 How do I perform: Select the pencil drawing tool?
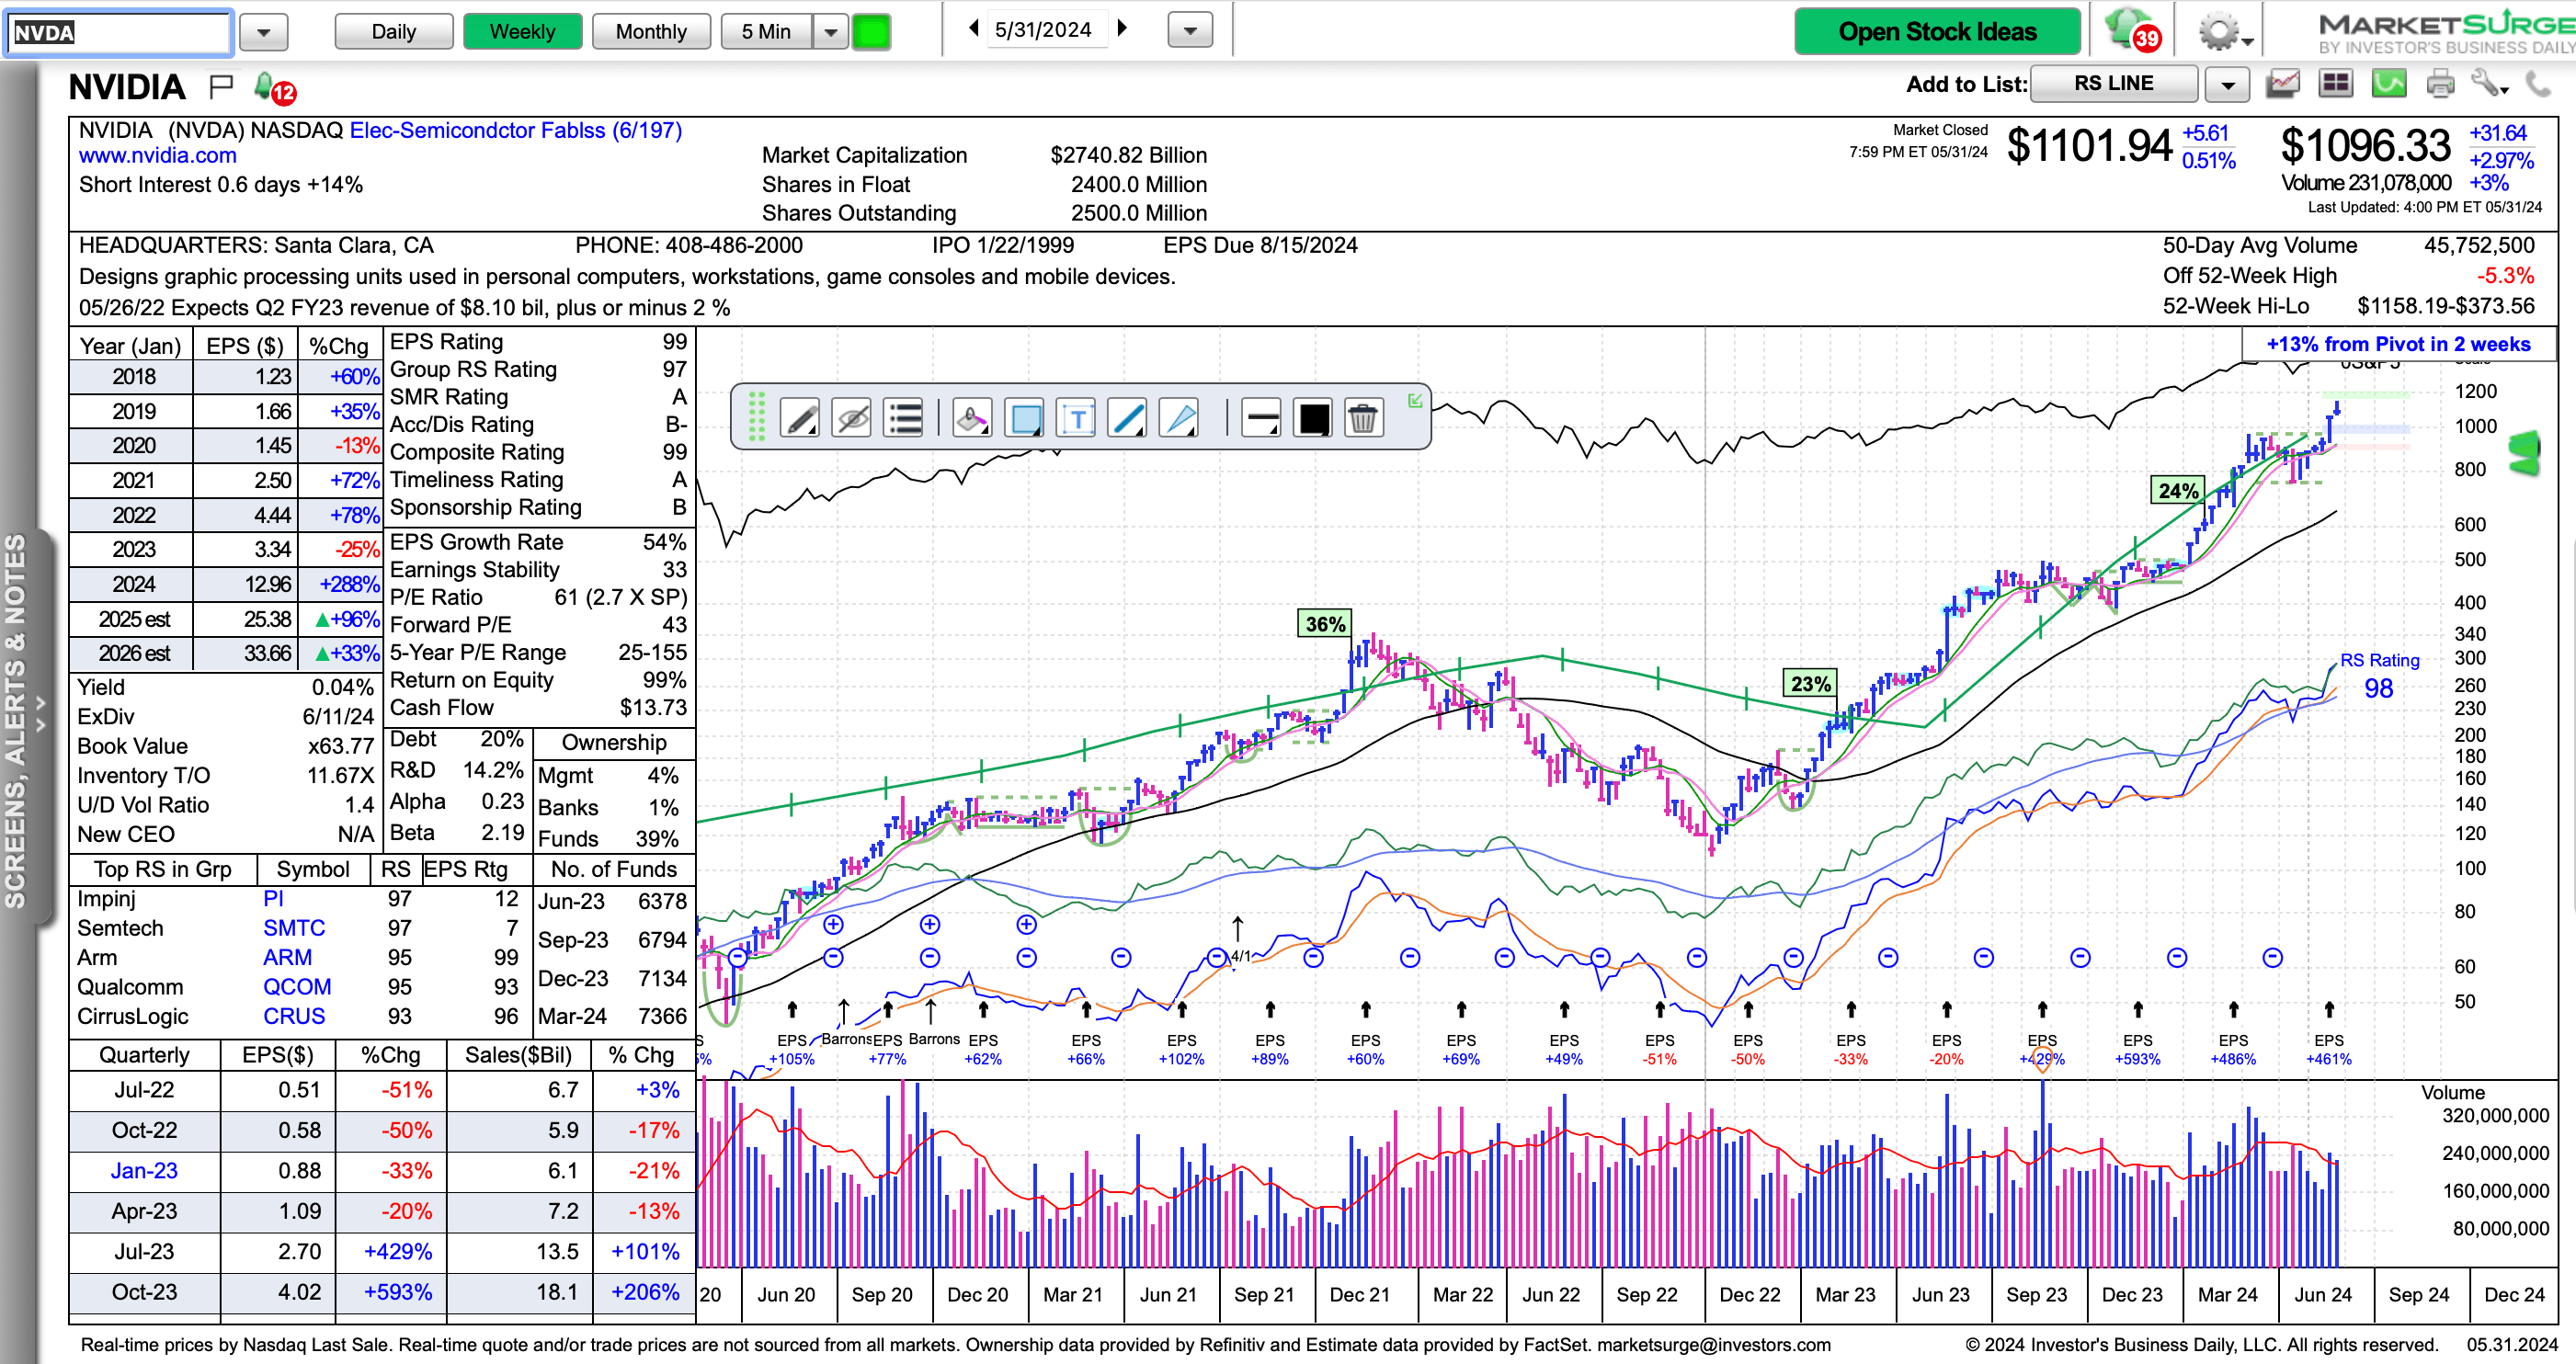(x=800, y=418)
